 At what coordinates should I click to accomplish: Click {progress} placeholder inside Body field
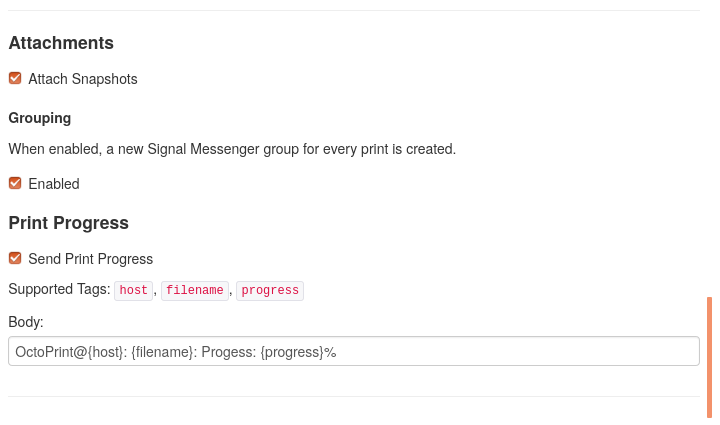coord(292,352)
